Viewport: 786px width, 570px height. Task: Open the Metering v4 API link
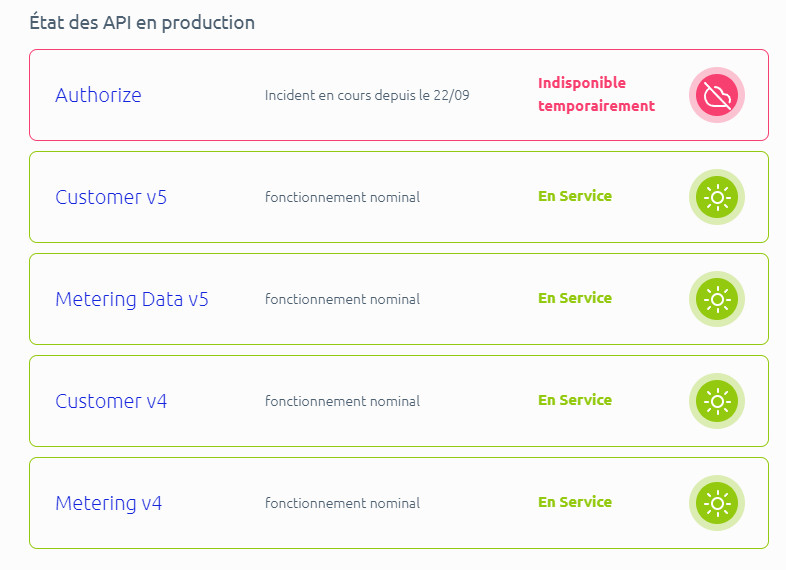pos(108,503)
